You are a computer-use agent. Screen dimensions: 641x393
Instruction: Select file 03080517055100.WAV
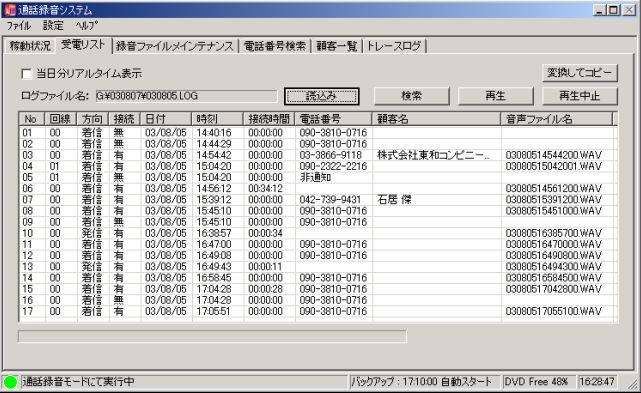point(554,311)
